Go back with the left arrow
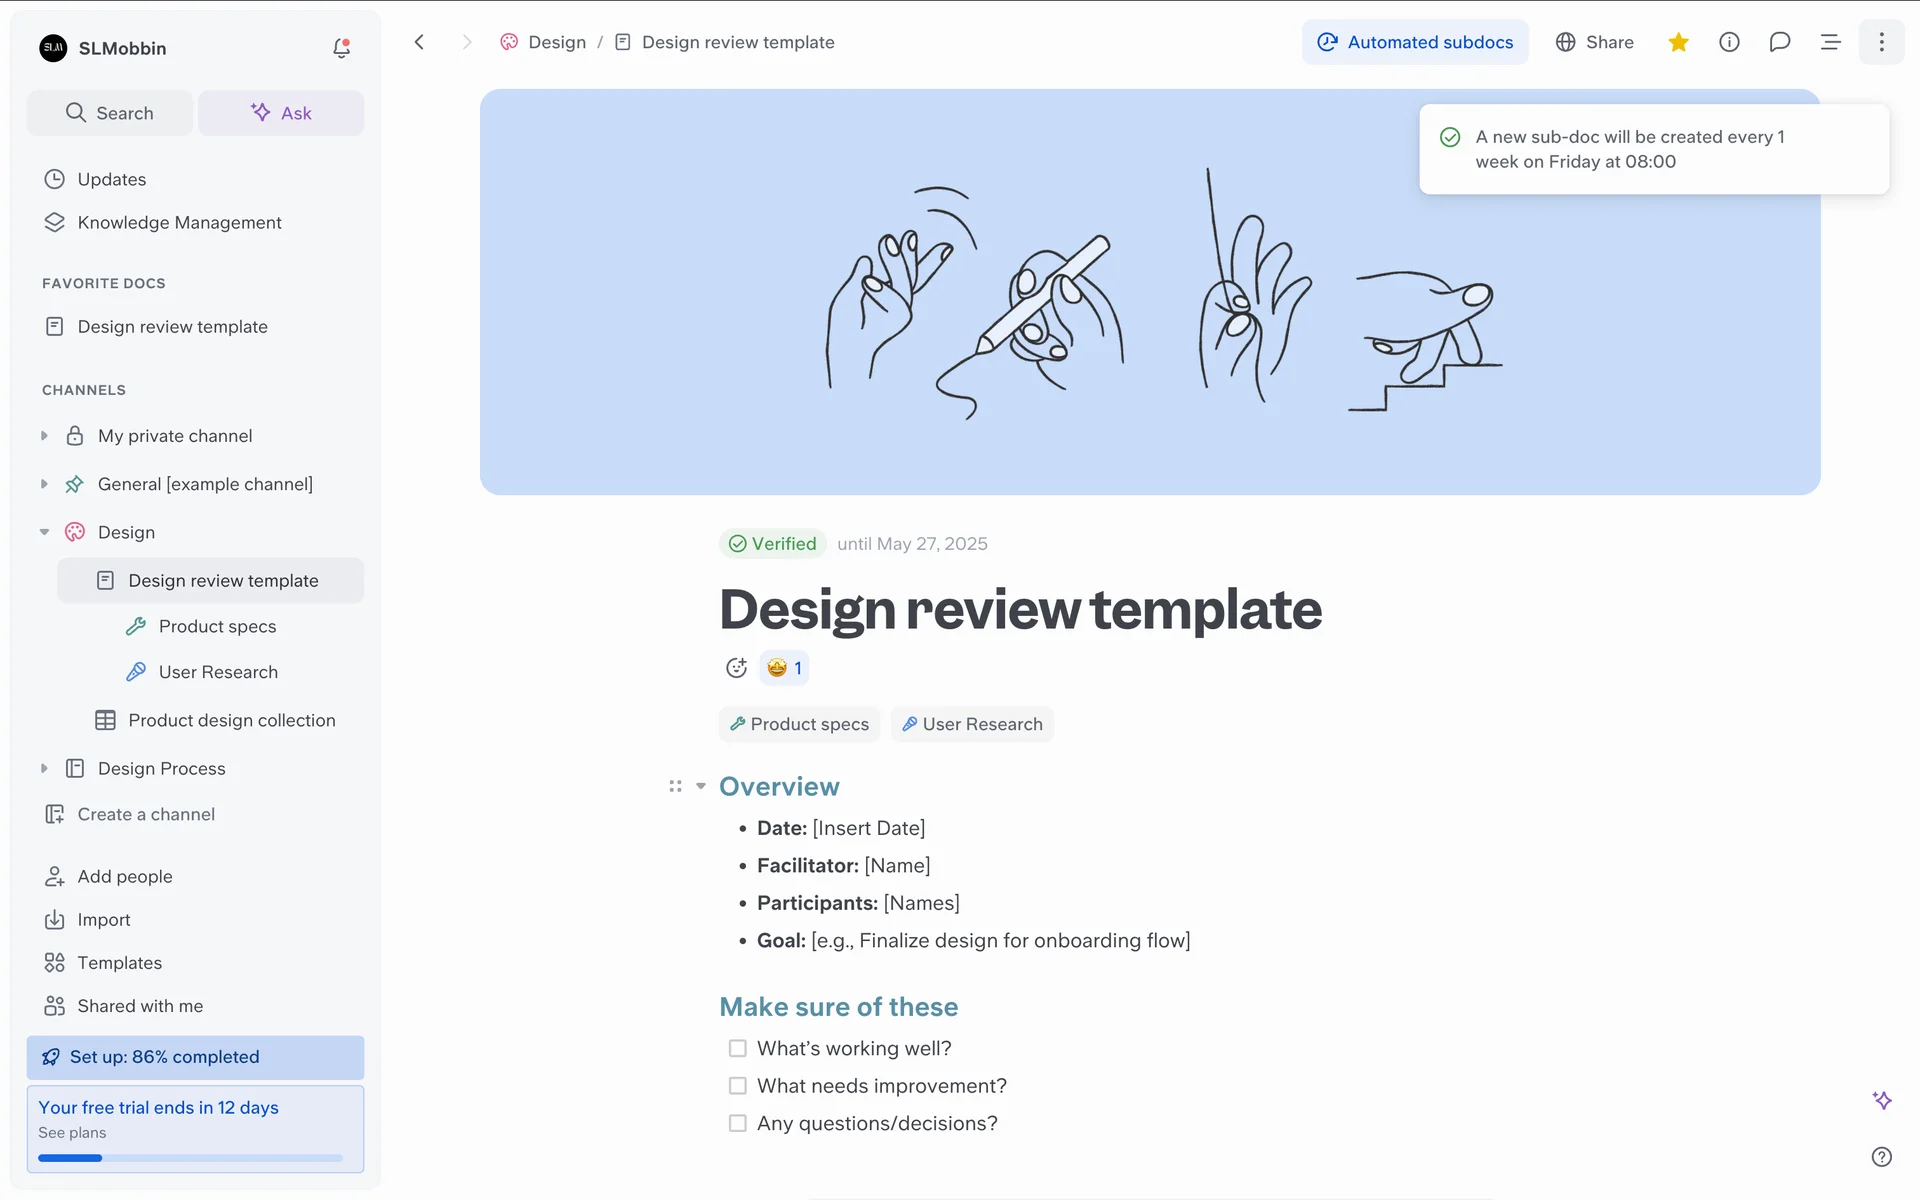This screenshot has height=1200, width=1920. point(419,42)
